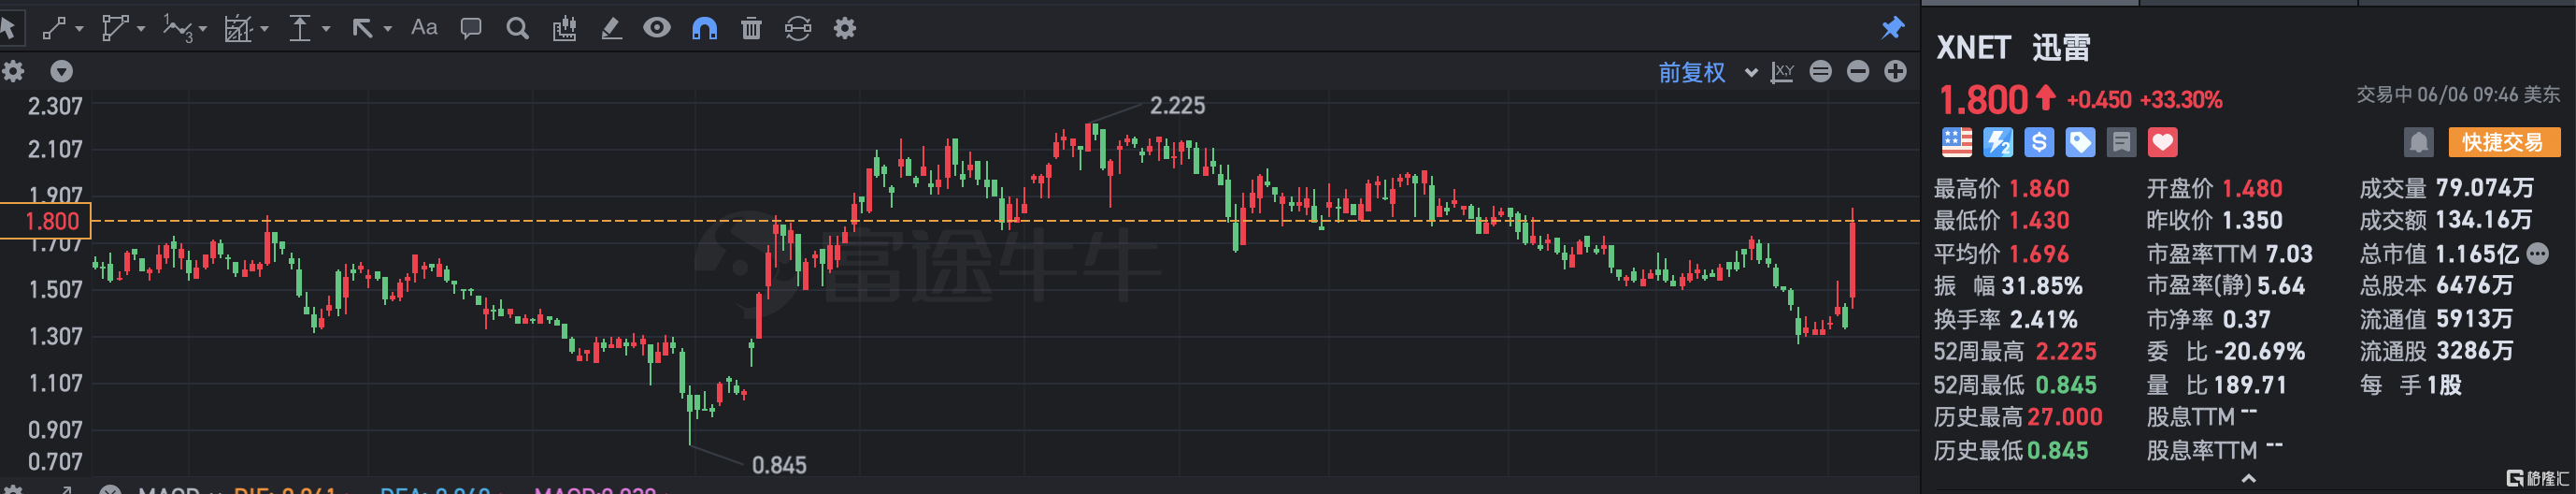Expand the measuring tool dropdown arrow
The height and width of the screenshot is (494, 2576).
click(326, 29)
